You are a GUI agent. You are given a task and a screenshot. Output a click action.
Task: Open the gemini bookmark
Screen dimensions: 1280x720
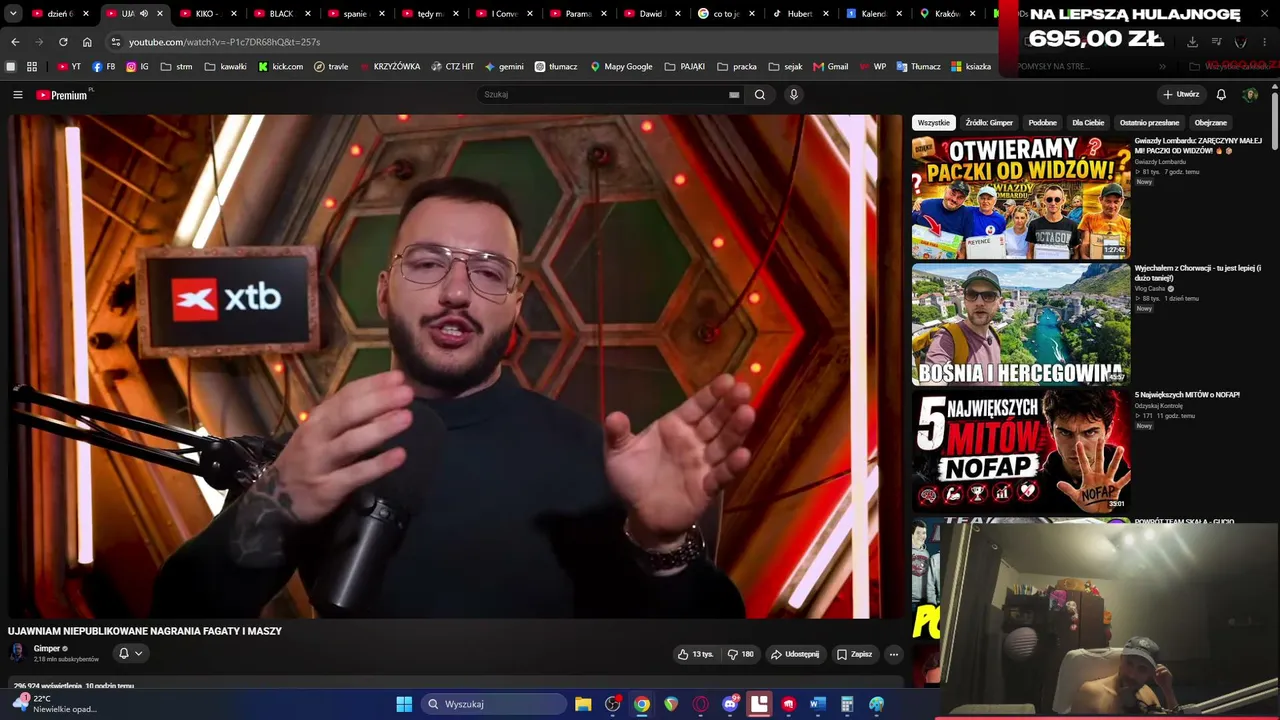(x=504, y=67)
